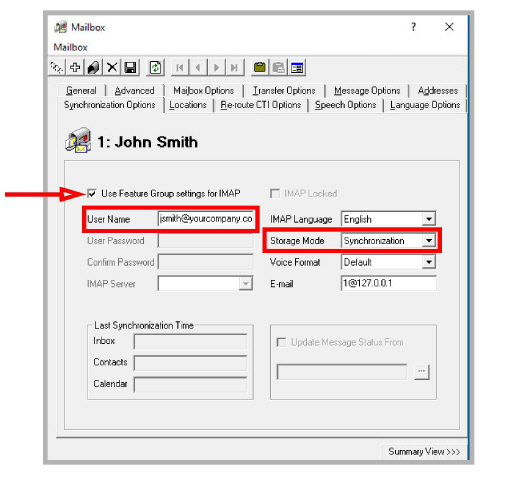Screen dimensions: 517x482
Task: Click the plus add-new toolbar icon
Action: pyautogui.click(x=75, y=68)
